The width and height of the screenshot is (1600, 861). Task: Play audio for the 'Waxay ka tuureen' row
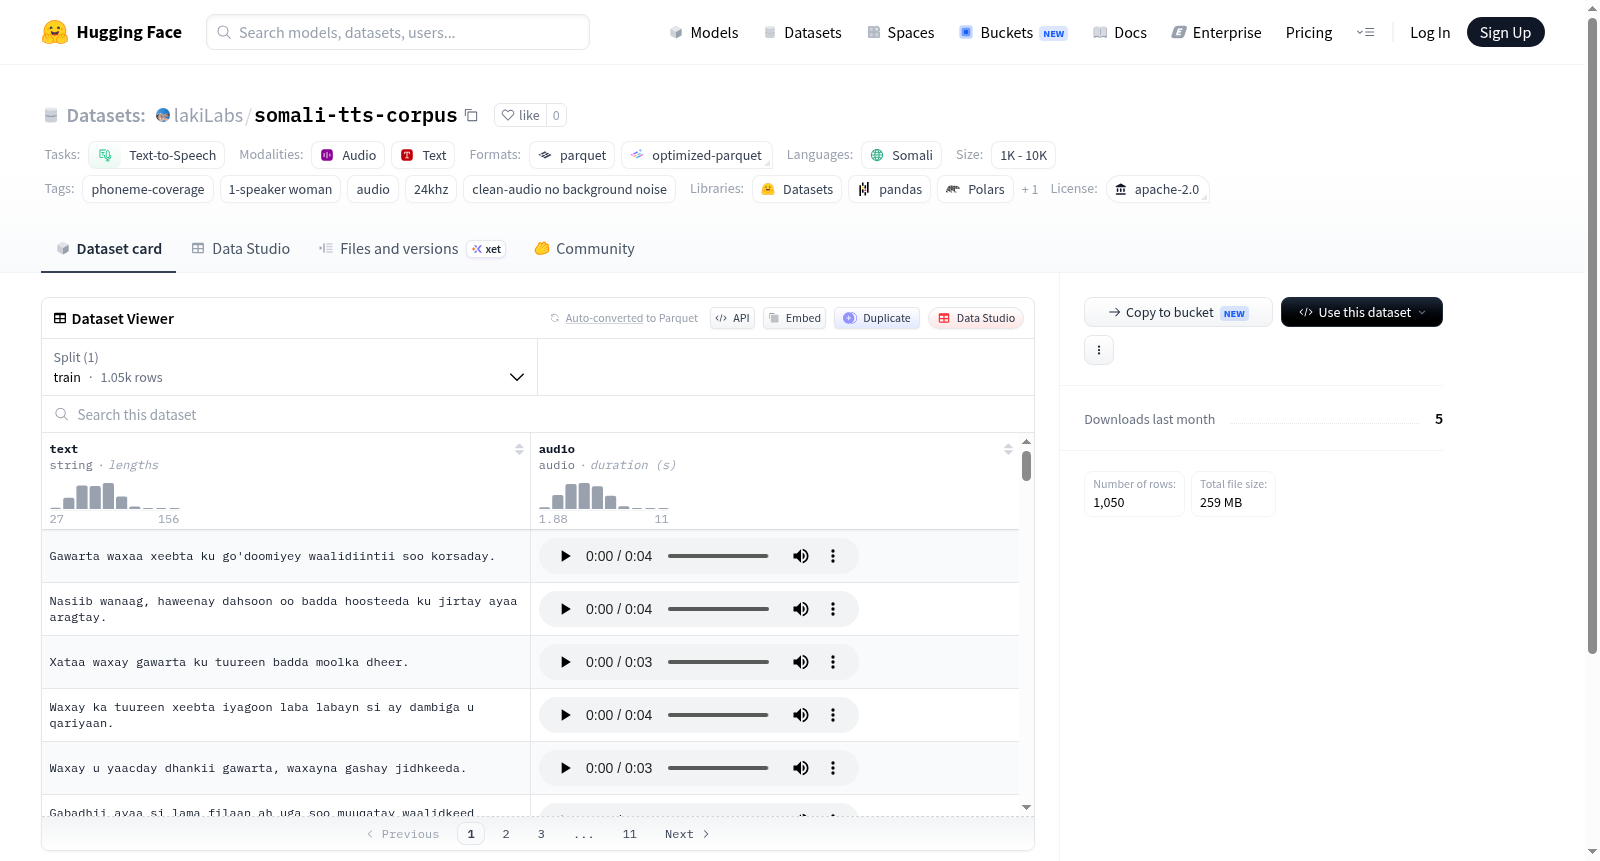(x=565, y=715)
